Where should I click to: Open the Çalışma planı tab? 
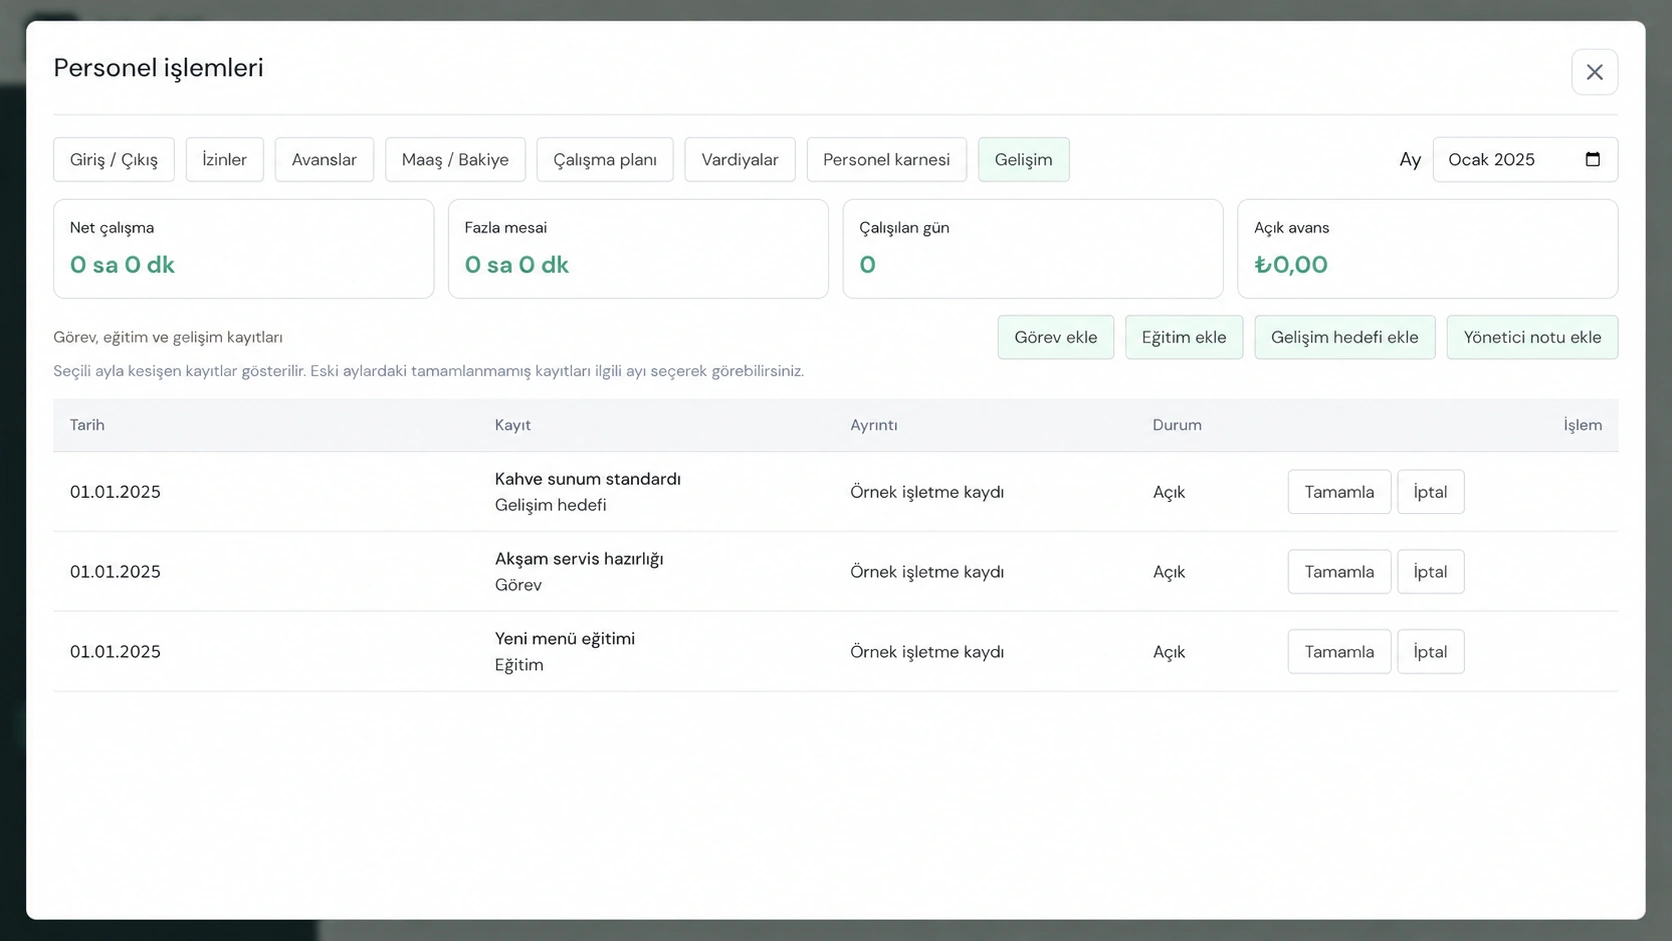pyautogui.click(x=605, y=159)
